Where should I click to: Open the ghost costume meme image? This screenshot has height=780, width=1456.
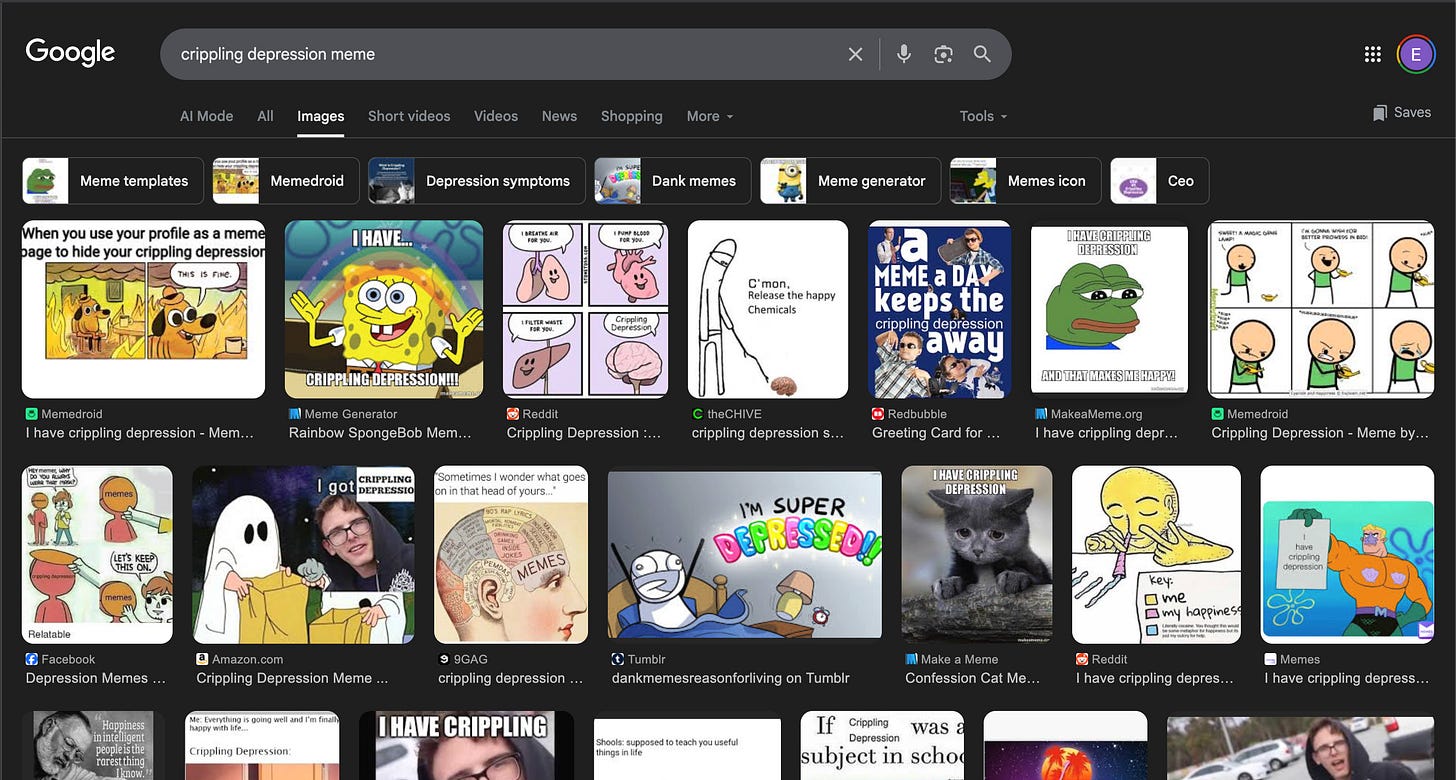tap(303, 555)
